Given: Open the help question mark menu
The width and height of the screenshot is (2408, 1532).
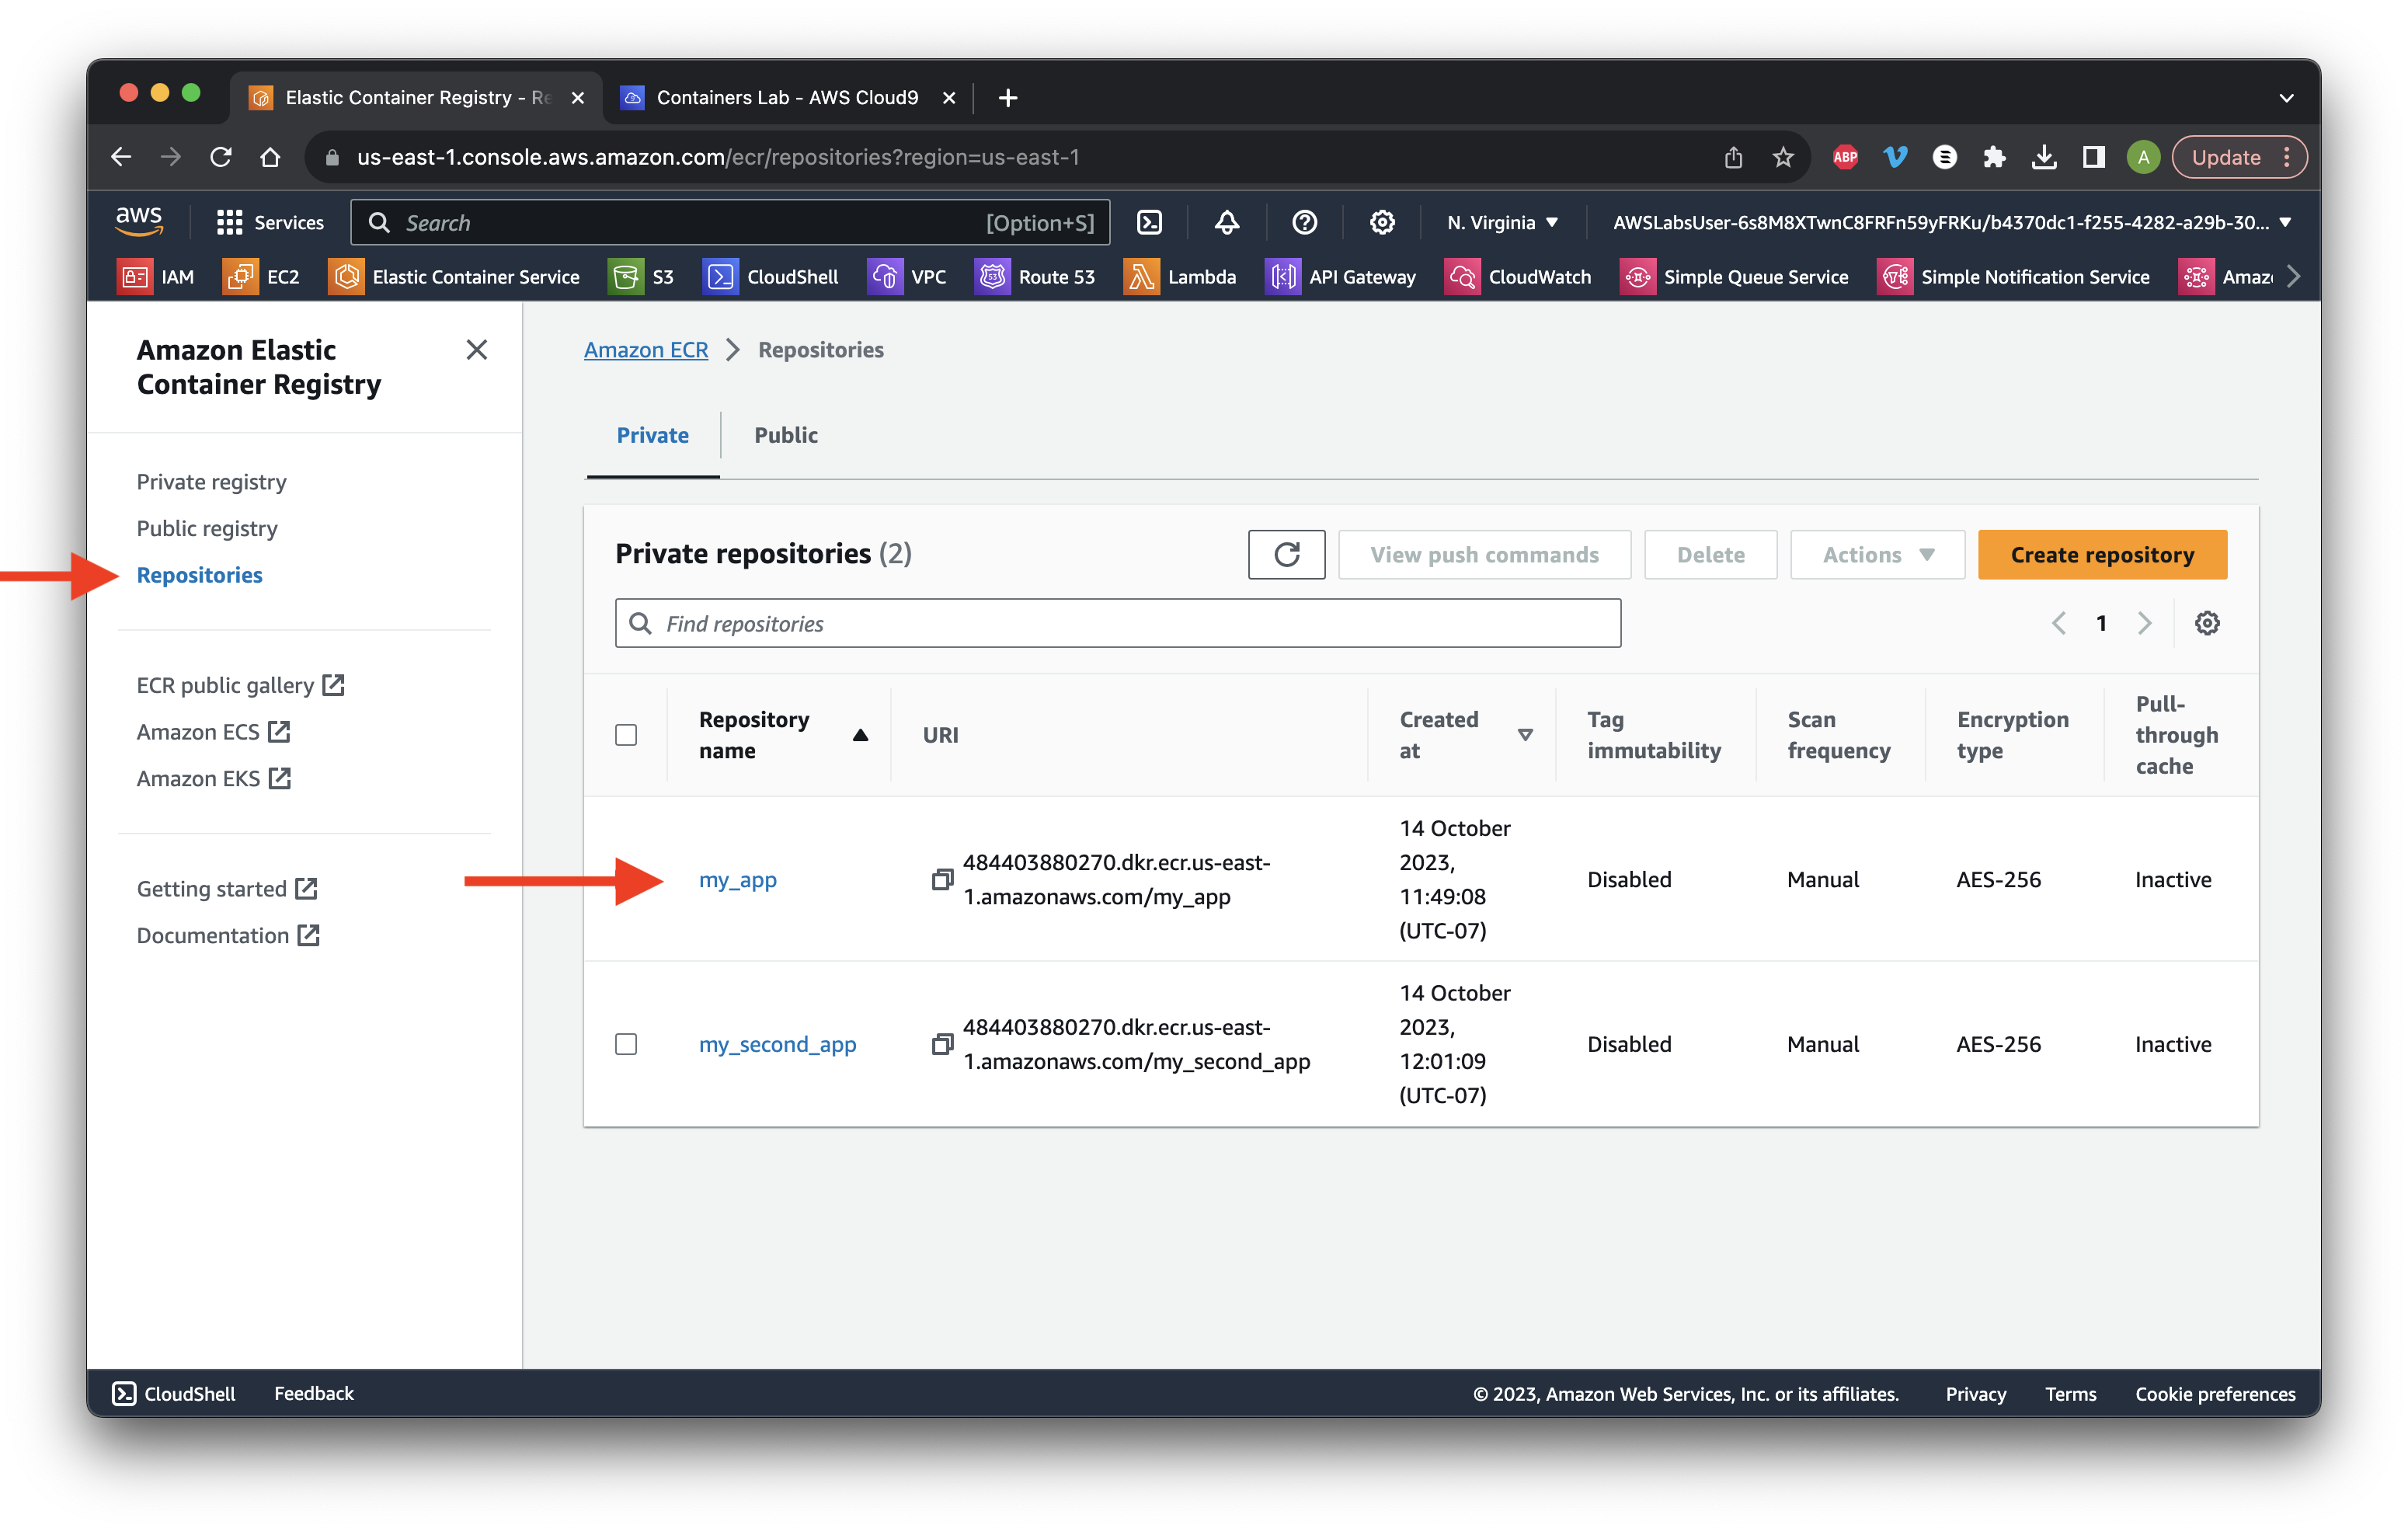Looking at the screenshot, I should 1304,222.
